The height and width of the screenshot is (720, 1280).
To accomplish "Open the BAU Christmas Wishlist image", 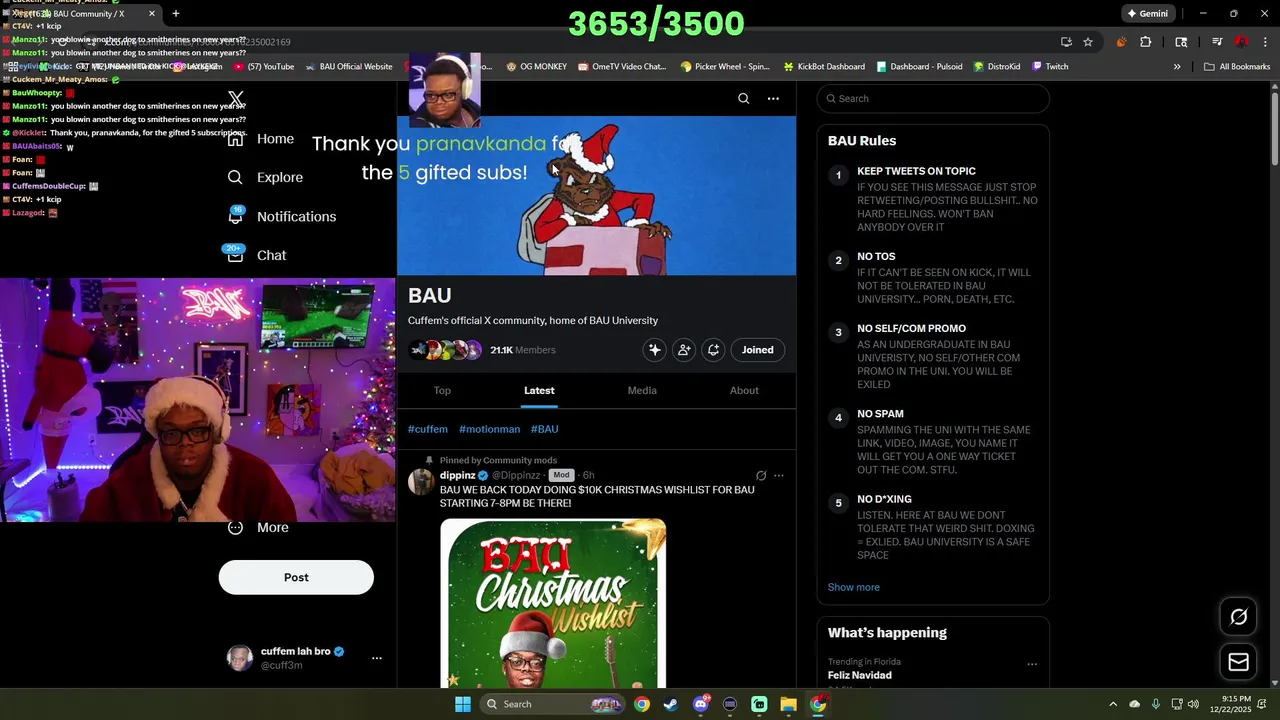I will pyautogui.click(x=553, y=603).
